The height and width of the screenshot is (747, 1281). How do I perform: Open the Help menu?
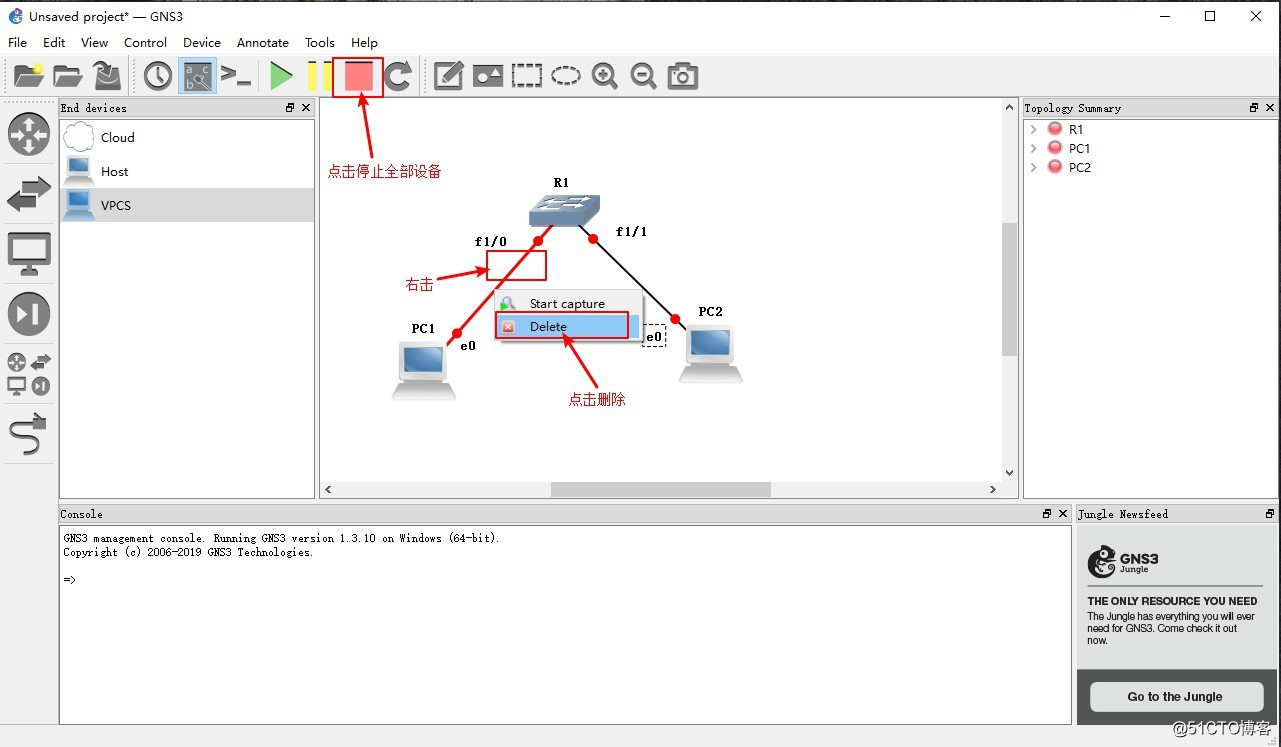pos(364,42)
